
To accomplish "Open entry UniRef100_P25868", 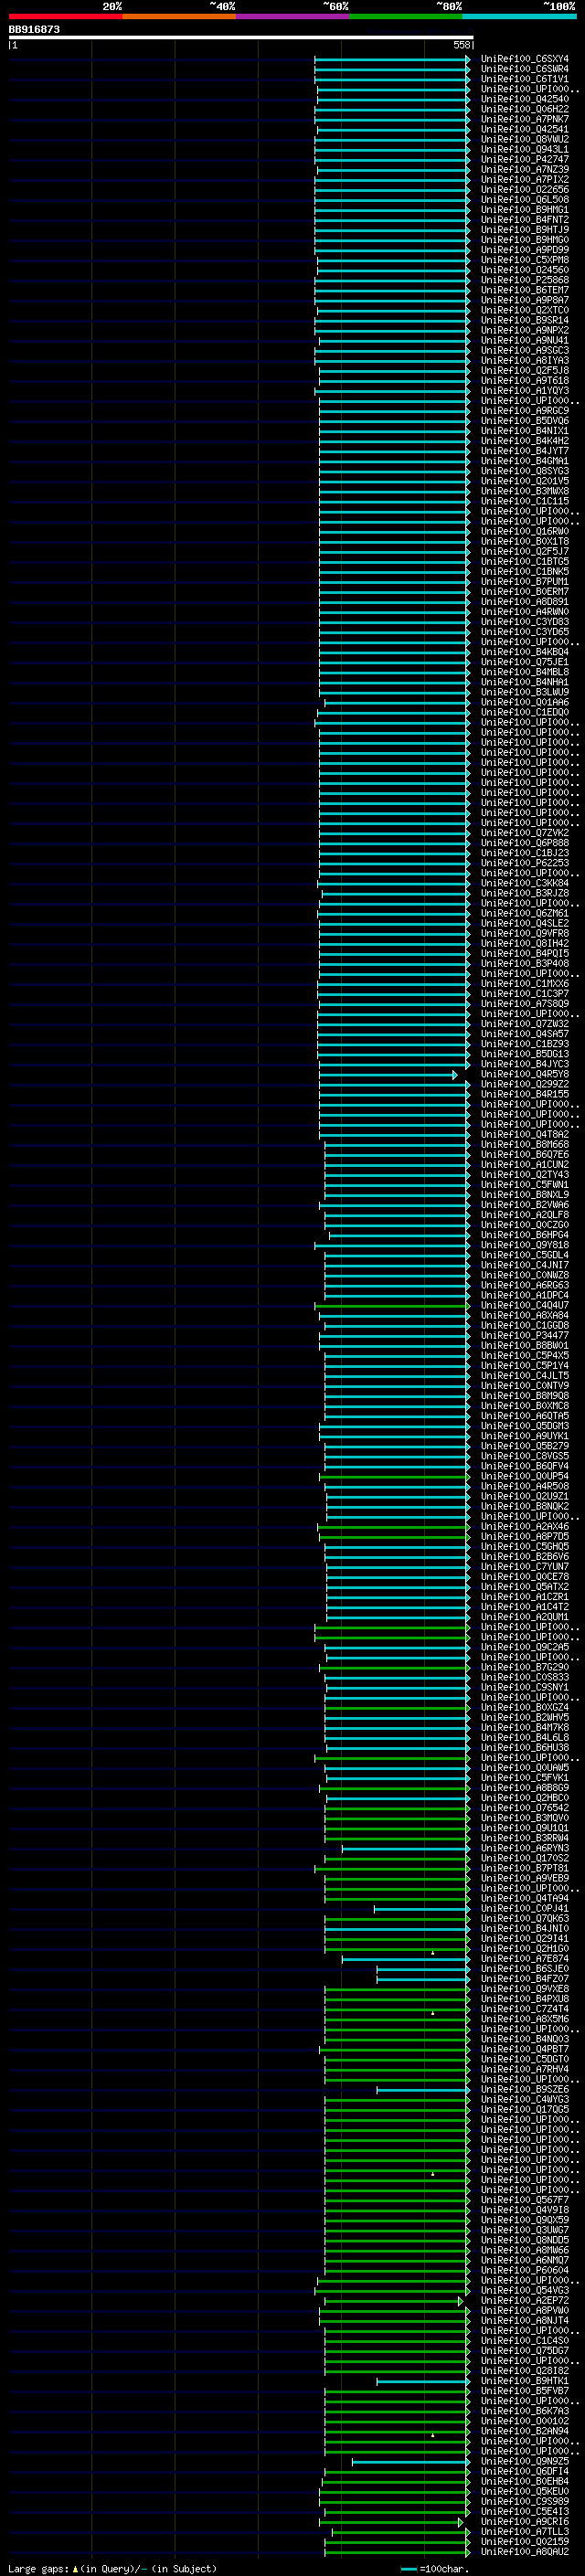I will (524, 280).
